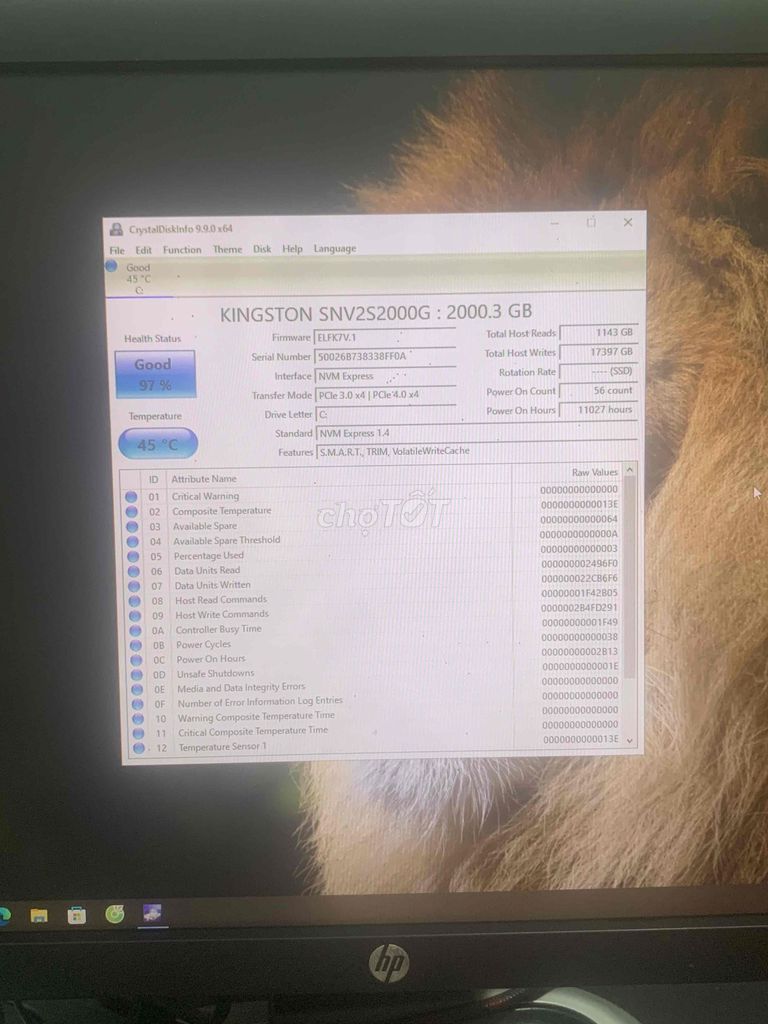The image size is (768, 1024).
Task: Click the Percentage Used attribute name
Action: click(208, 556)
